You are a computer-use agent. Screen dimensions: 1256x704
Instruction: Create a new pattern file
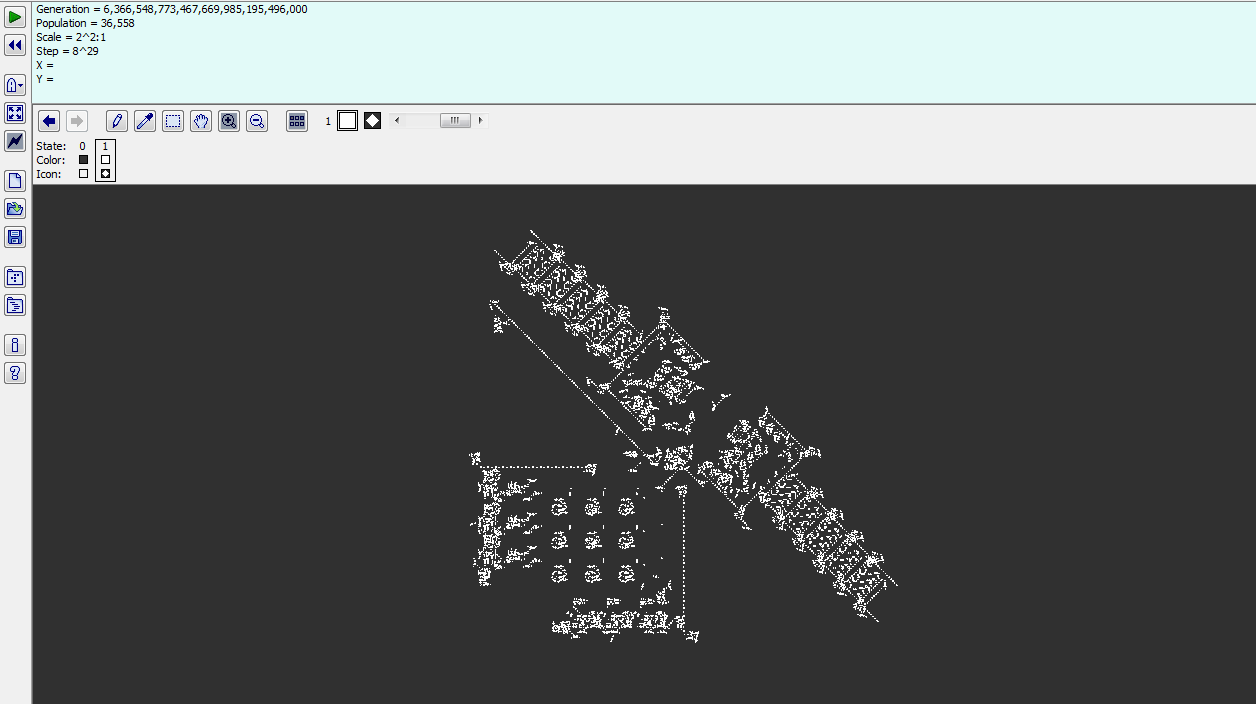coord(15,181)
